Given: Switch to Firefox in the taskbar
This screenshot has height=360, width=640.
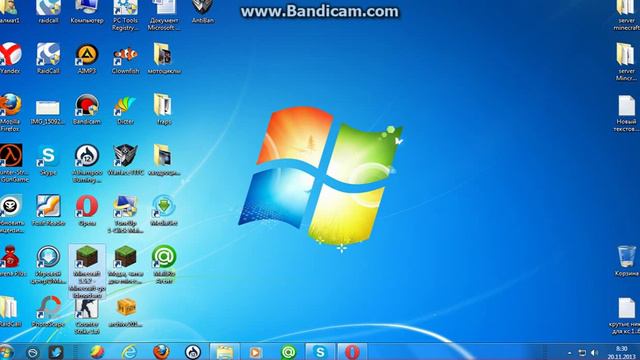Looking at the screenshot, I should 161,352.
